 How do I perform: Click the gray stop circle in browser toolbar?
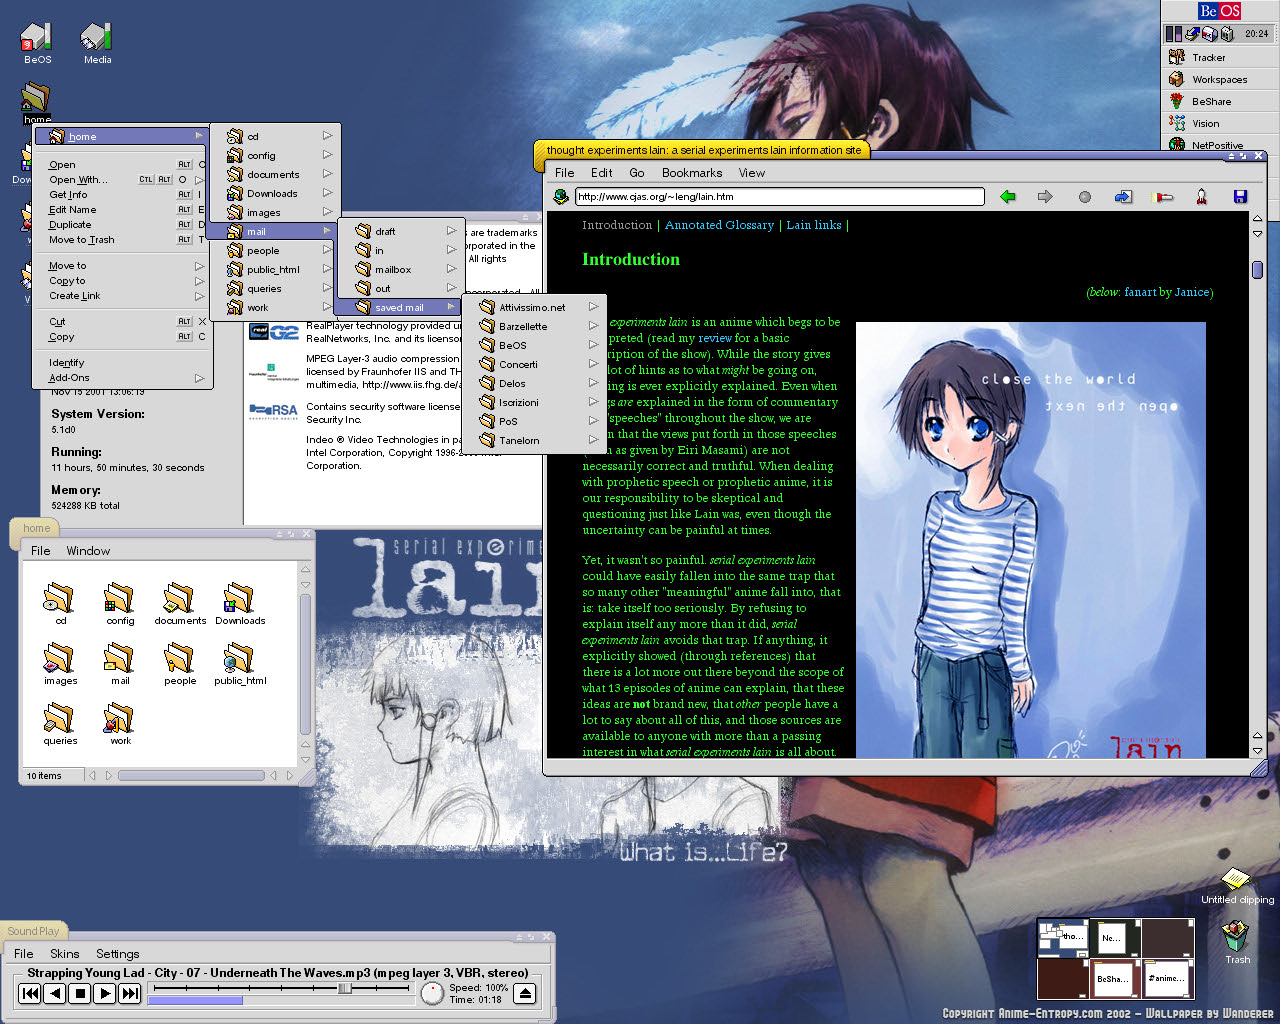pyautogui.click(x=1084, y=197)
